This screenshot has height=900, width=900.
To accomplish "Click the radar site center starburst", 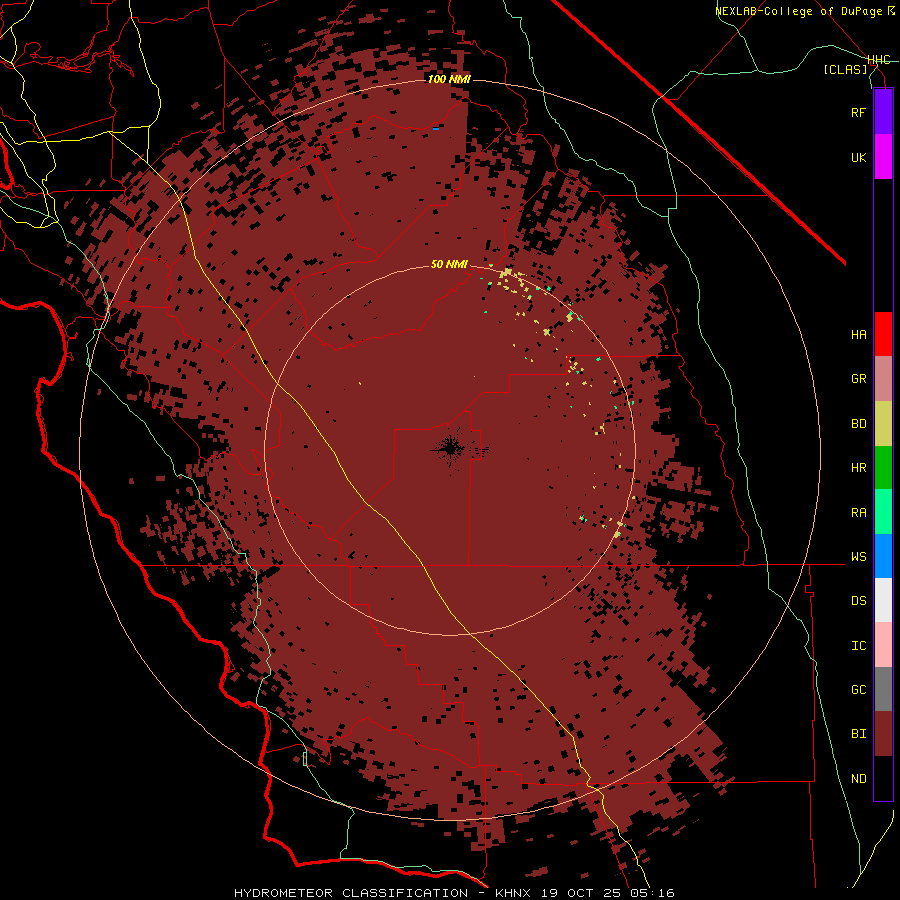I will tap(451, 449).
